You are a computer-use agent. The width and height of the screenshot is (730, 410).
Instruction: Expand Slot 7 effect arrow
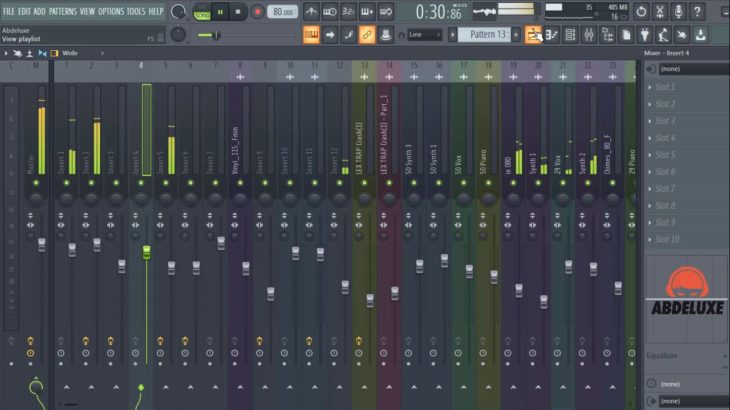point(650,188)
